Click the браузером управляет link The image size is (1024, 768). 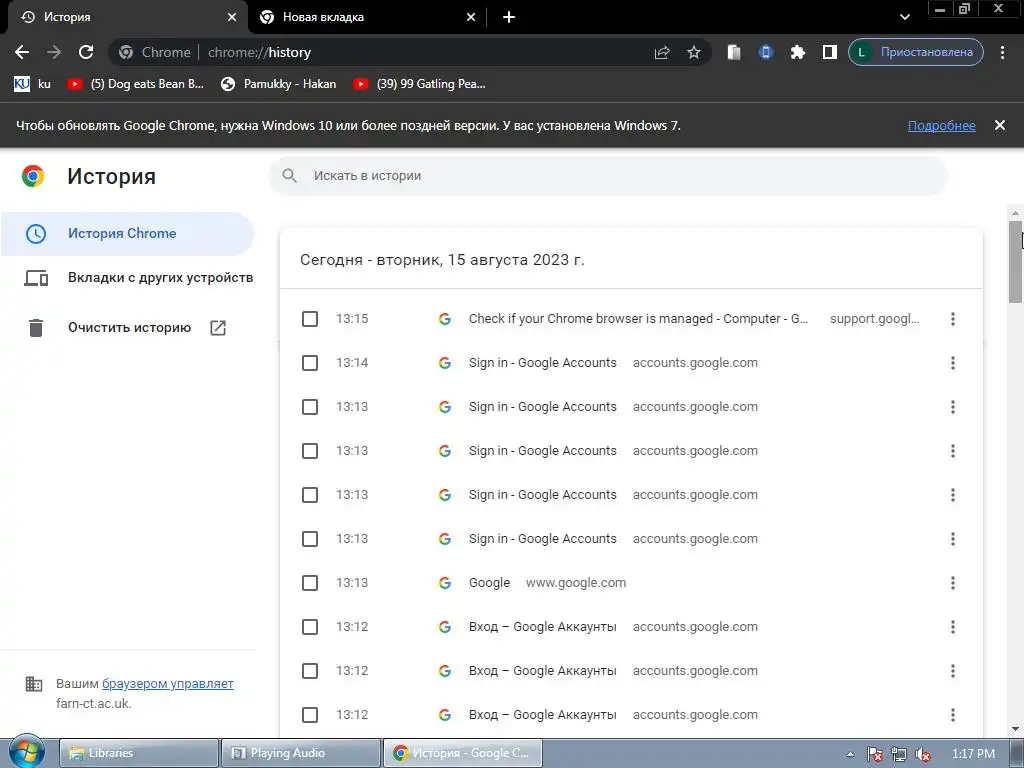[168, 684]
